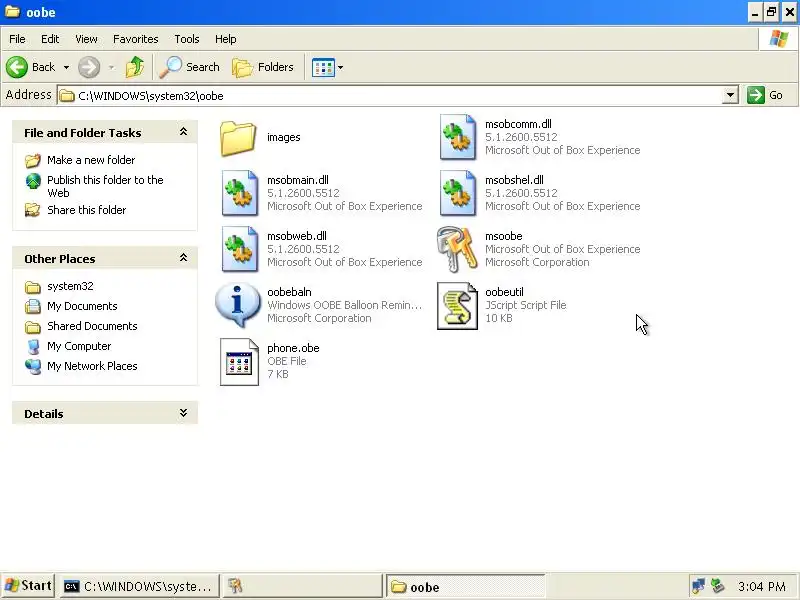Select the oobebaln info balloon icon
Viewport: 800px width, 600px height.
point(238,305)
